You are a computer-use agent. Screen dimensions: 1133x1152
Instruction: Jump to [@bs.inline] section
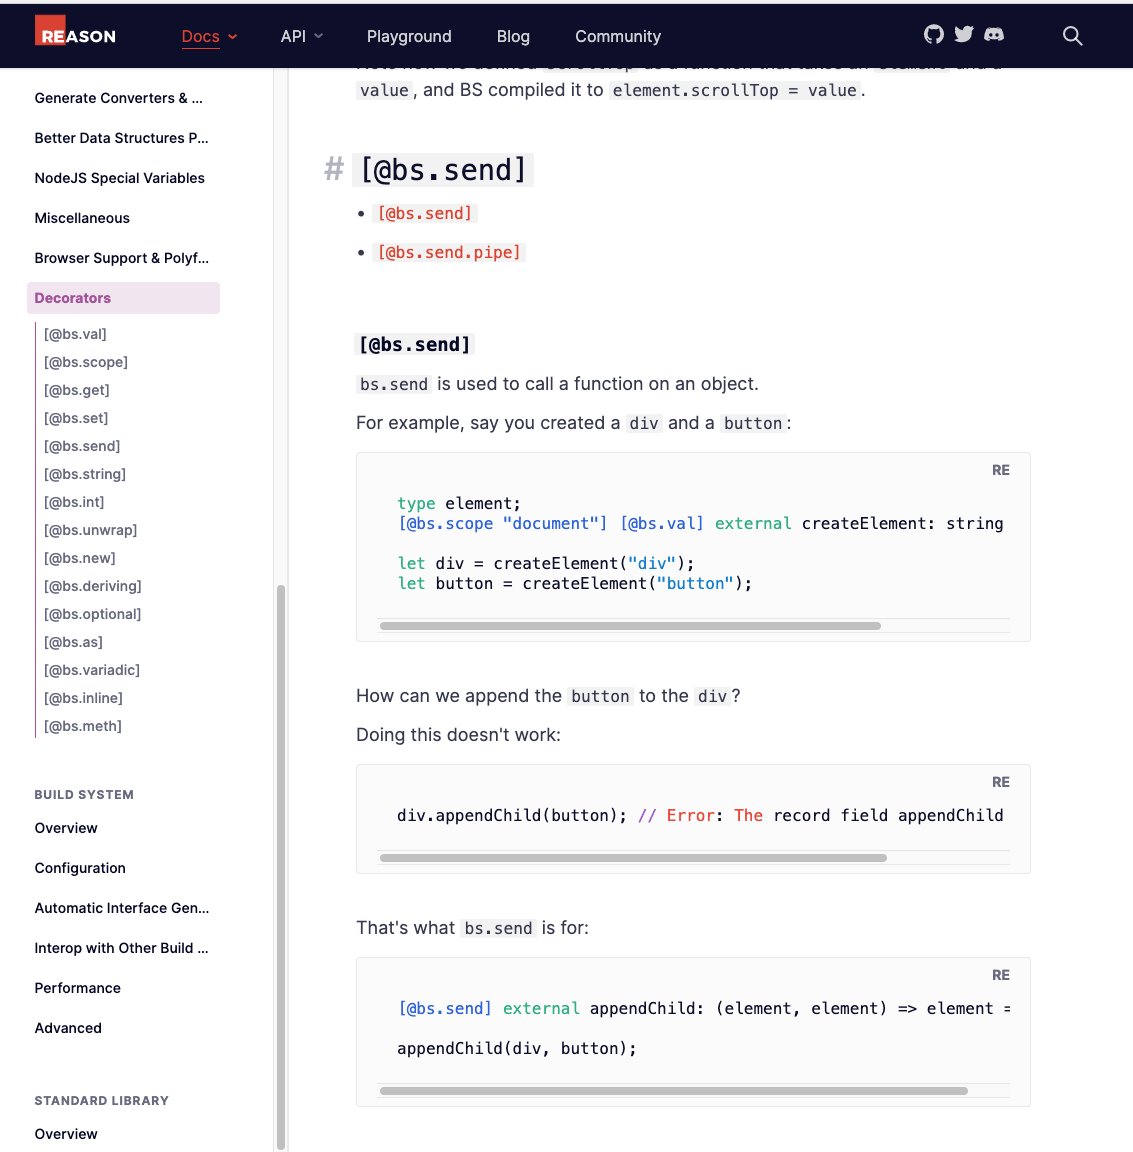83,697
